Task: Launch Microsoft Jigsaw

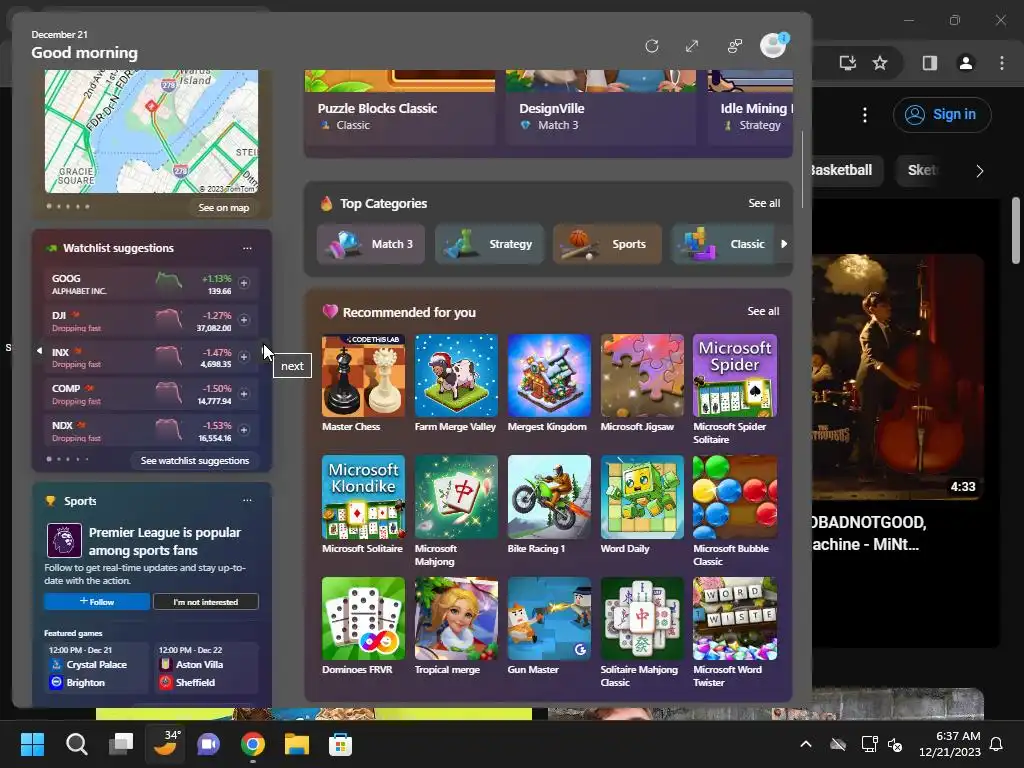Action: (x=642, y=383)
